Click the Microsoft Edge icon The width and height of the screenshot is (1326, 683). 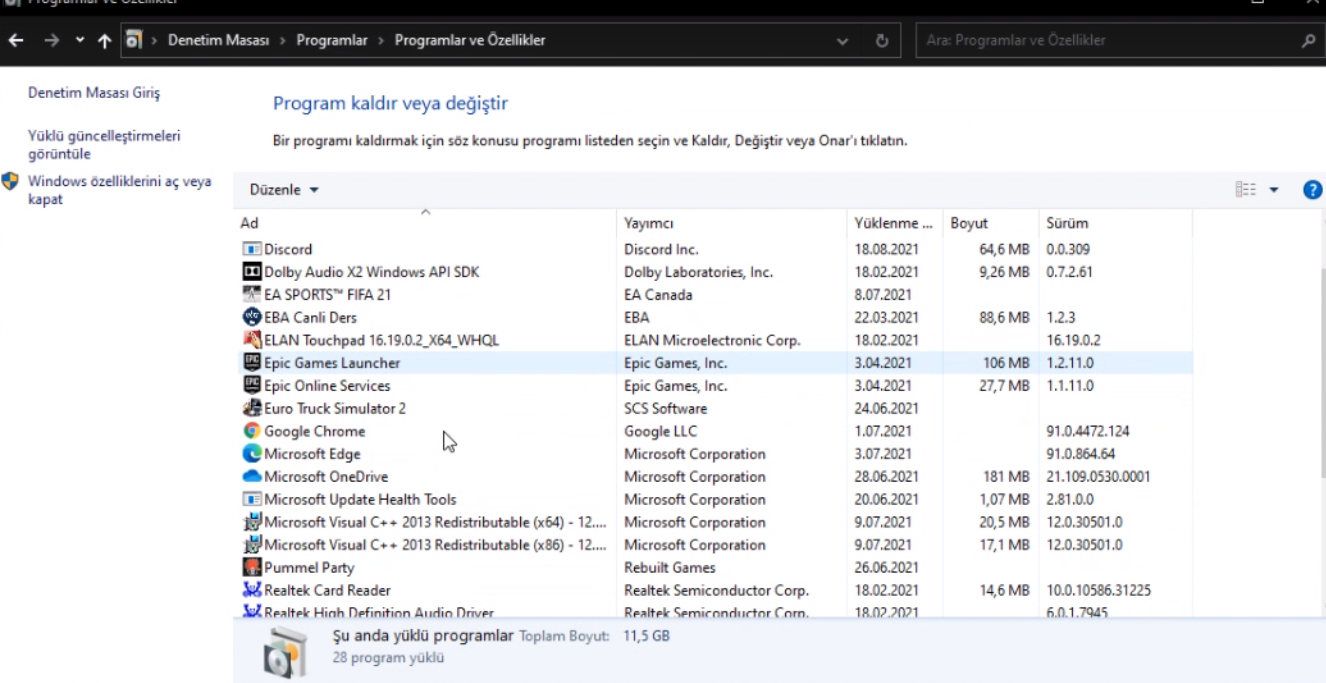252,454
